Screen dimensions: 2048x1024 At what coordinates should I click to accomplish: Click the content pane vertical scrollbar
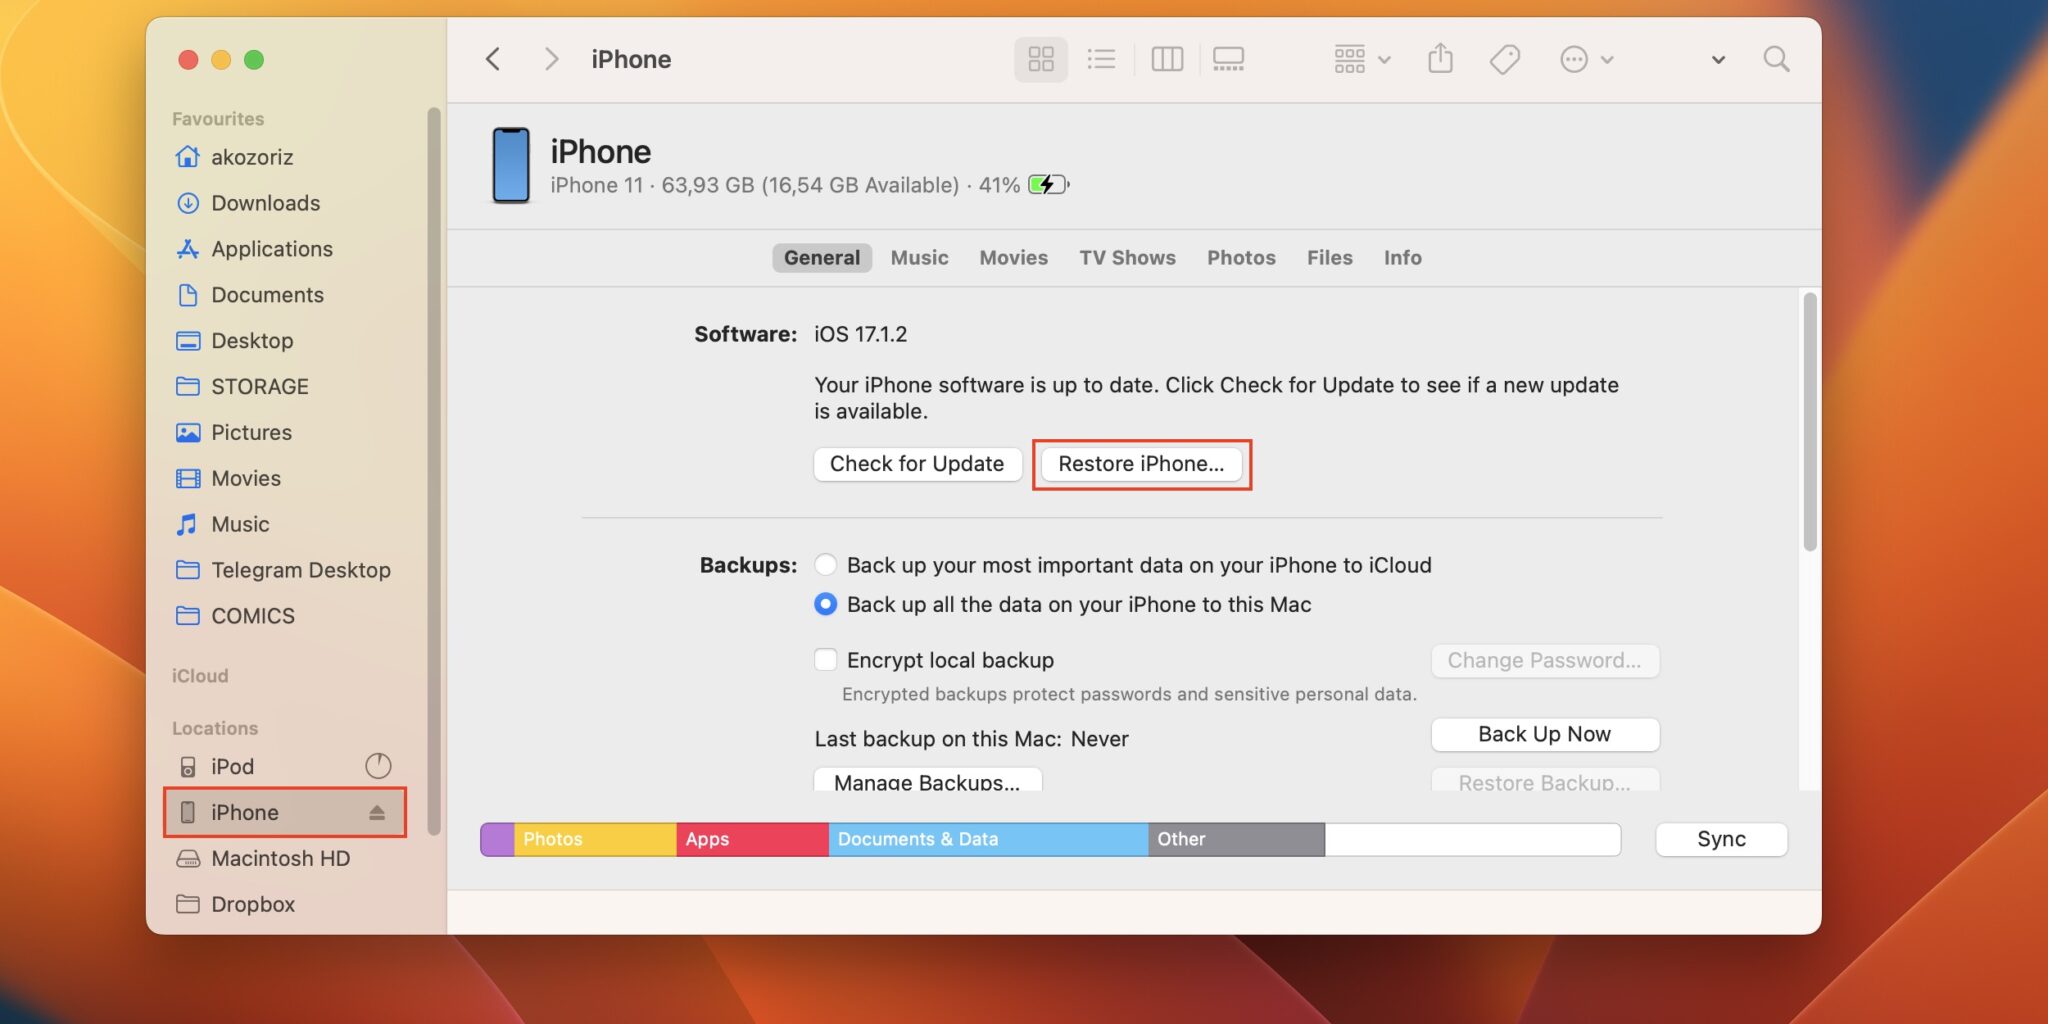point(1809,422)
